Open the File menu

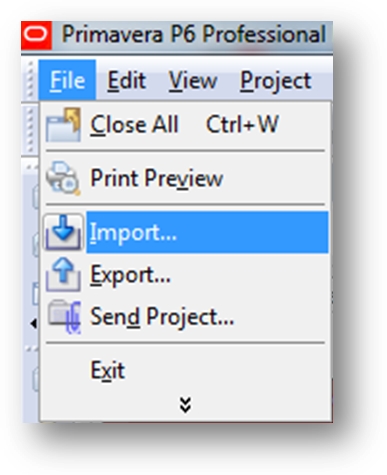click(x=67, y=80)
